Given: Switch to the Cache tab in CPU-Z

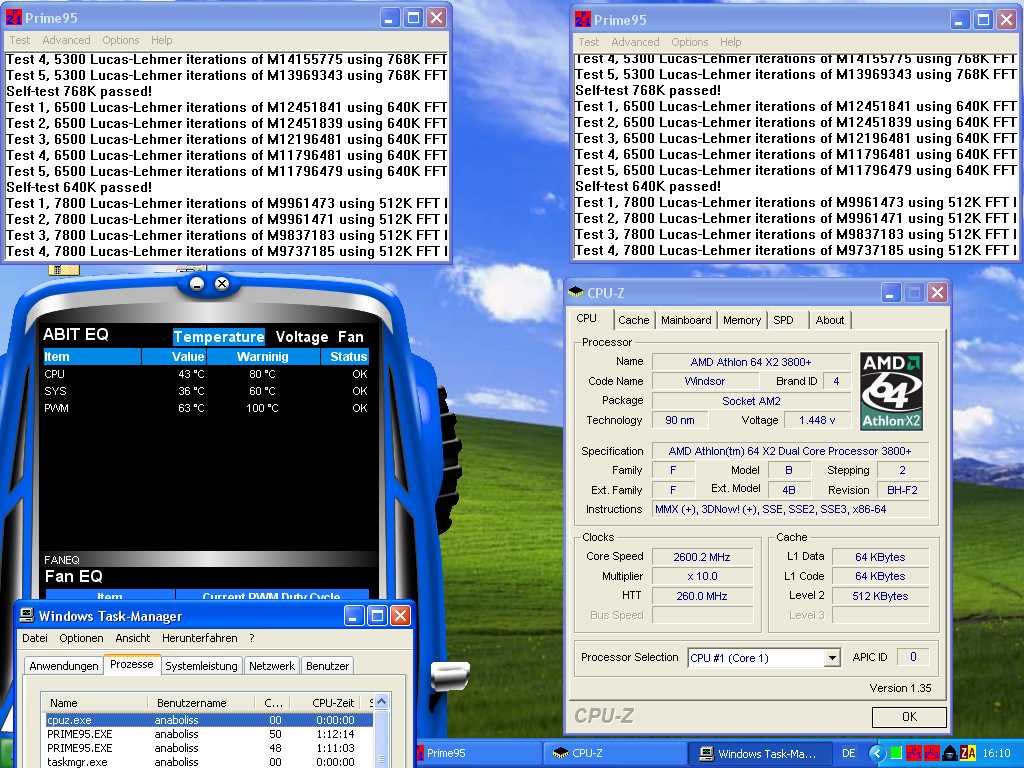Looking at the screenshot, I should tap(633, 320).
